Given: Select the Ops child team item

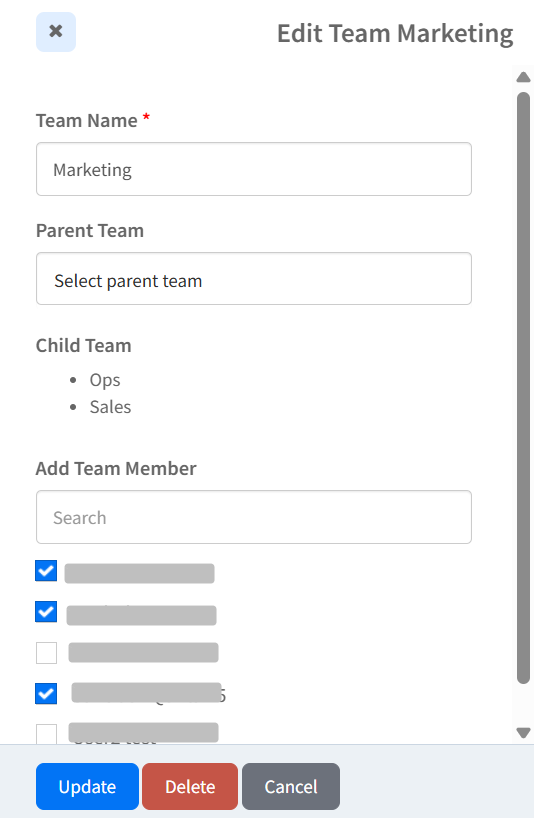Looking at the screenshot, I should (x=105, y=380).
